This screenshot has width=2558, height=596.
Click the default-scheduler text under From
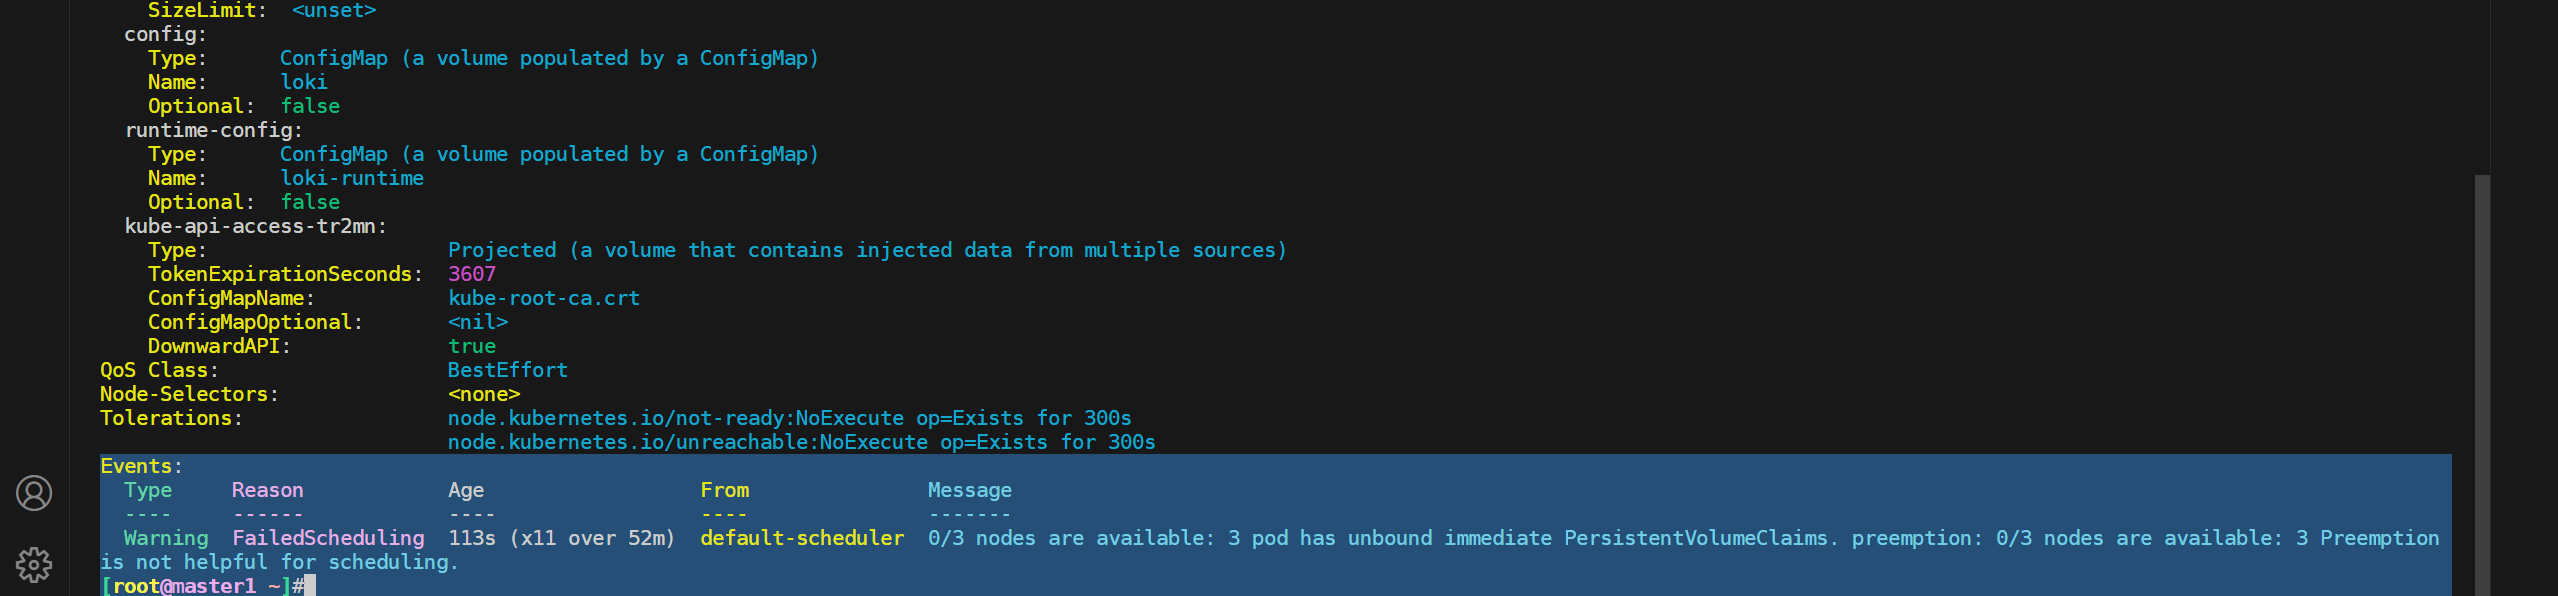[802, 538]
